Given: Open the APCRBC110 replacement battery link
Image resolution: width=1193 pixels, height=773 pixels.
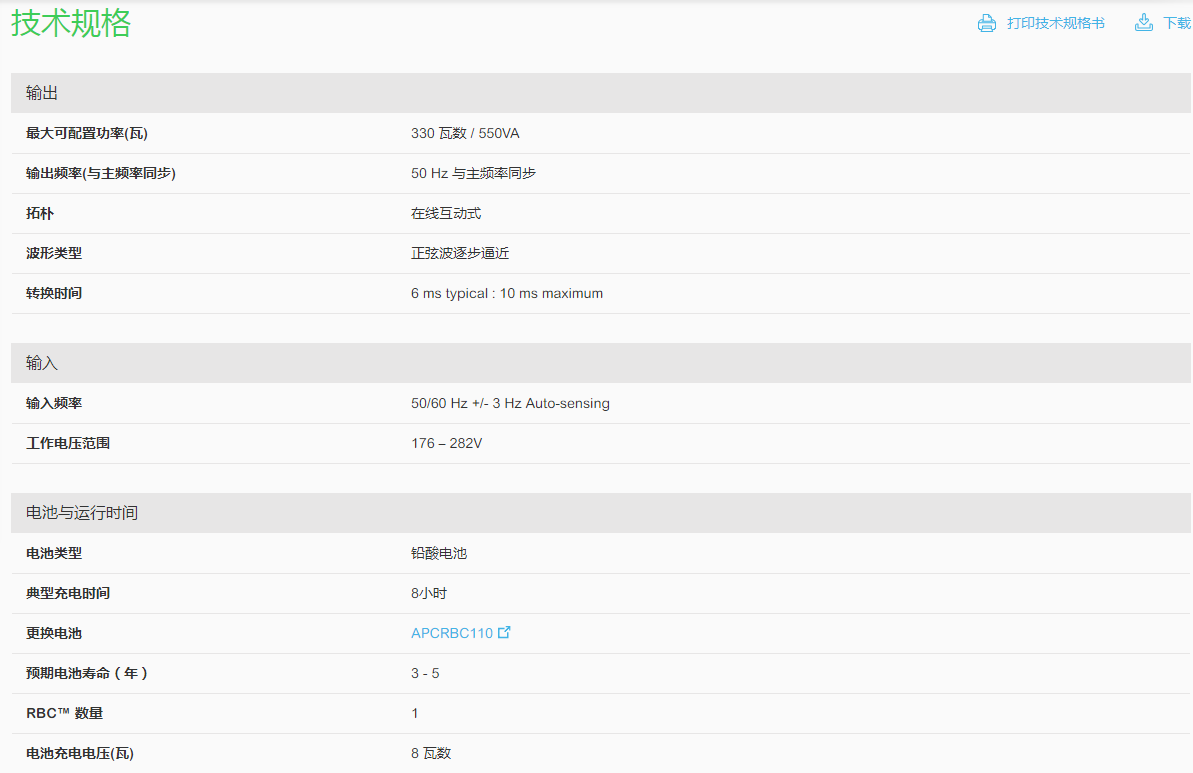Looking at the screenshot, I should 452,633.
